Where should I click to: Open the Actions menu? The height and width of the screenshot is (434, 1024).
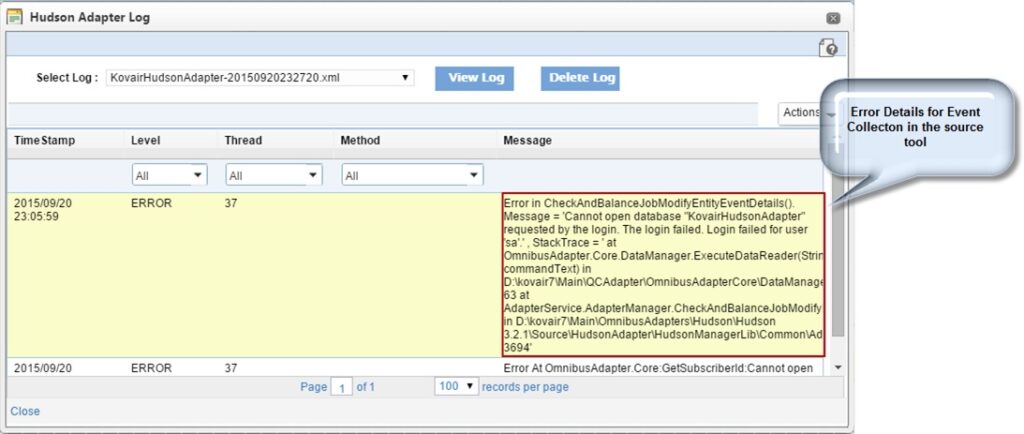[800, 113]
